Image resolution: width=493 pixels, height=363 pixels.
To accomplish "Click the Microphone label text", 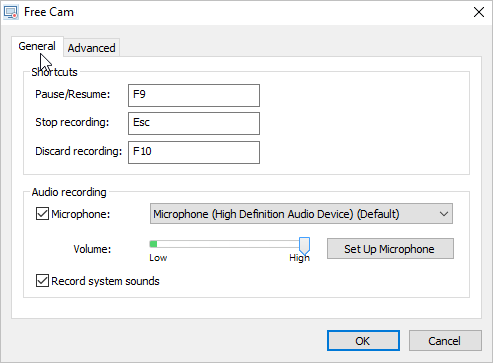I will (81, 214).
